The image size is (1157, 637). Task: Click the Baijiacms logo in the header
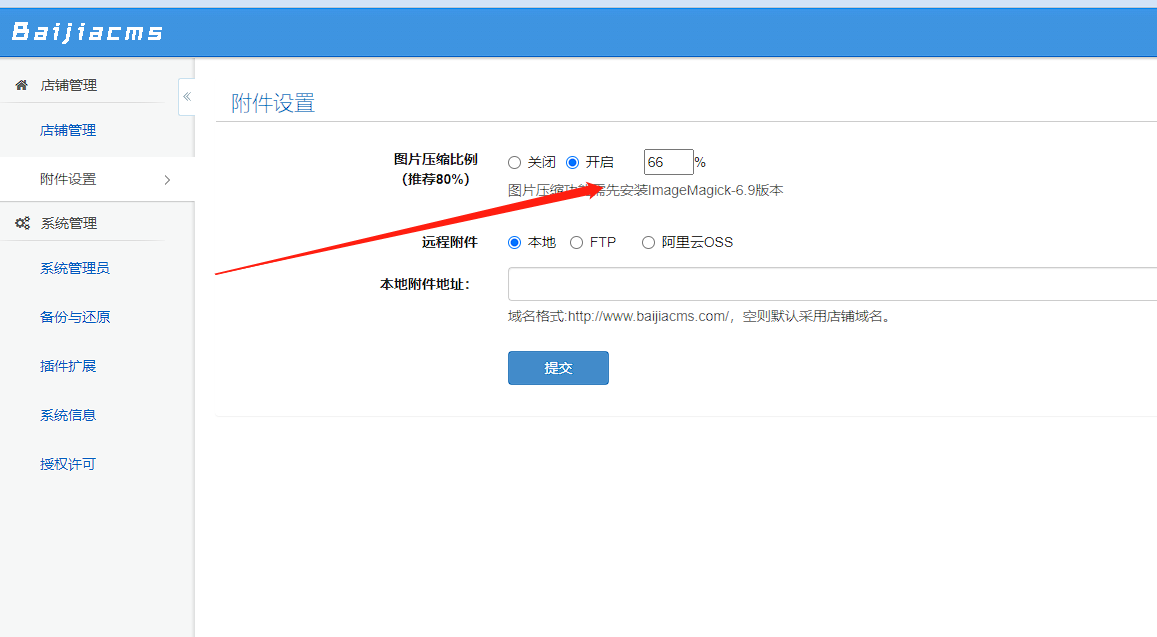click(85, 30)
